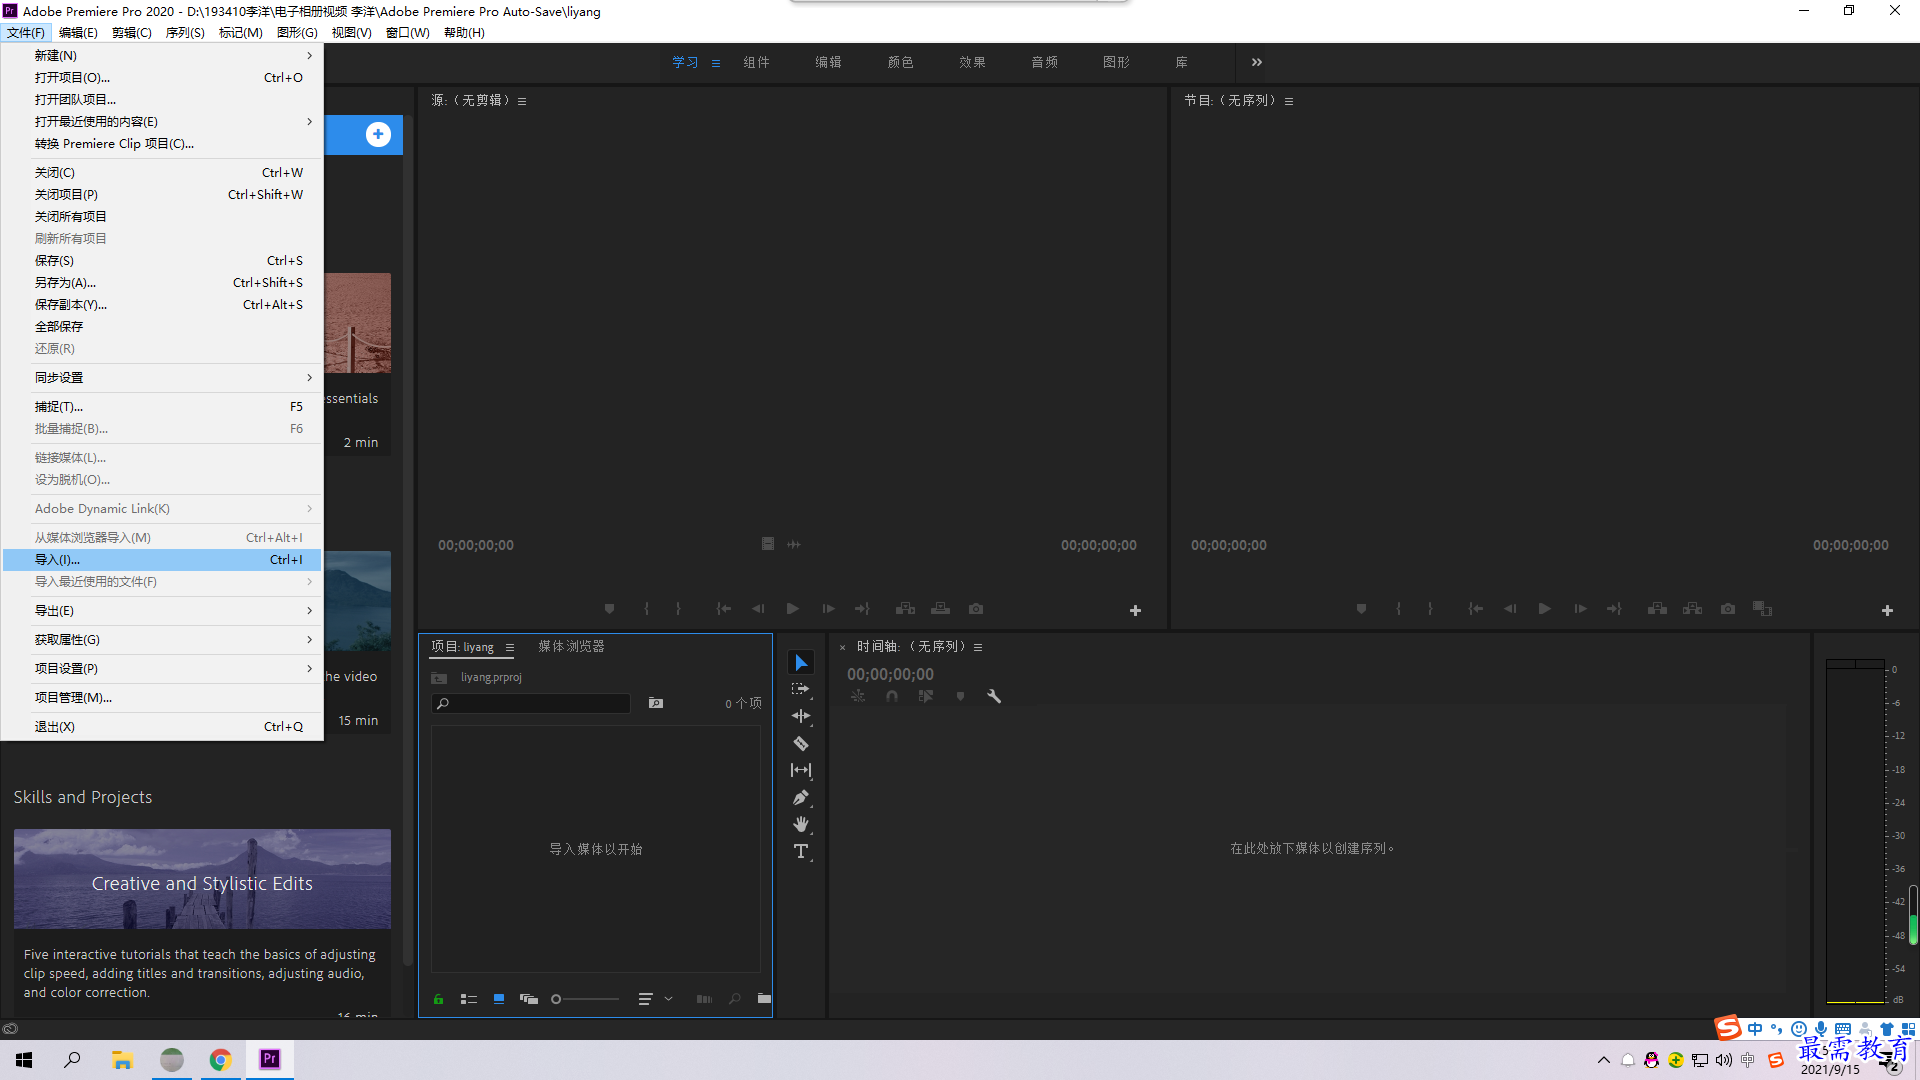Select the Ripple Edit tool
1920x1080 pixels.
coord(801,716)
